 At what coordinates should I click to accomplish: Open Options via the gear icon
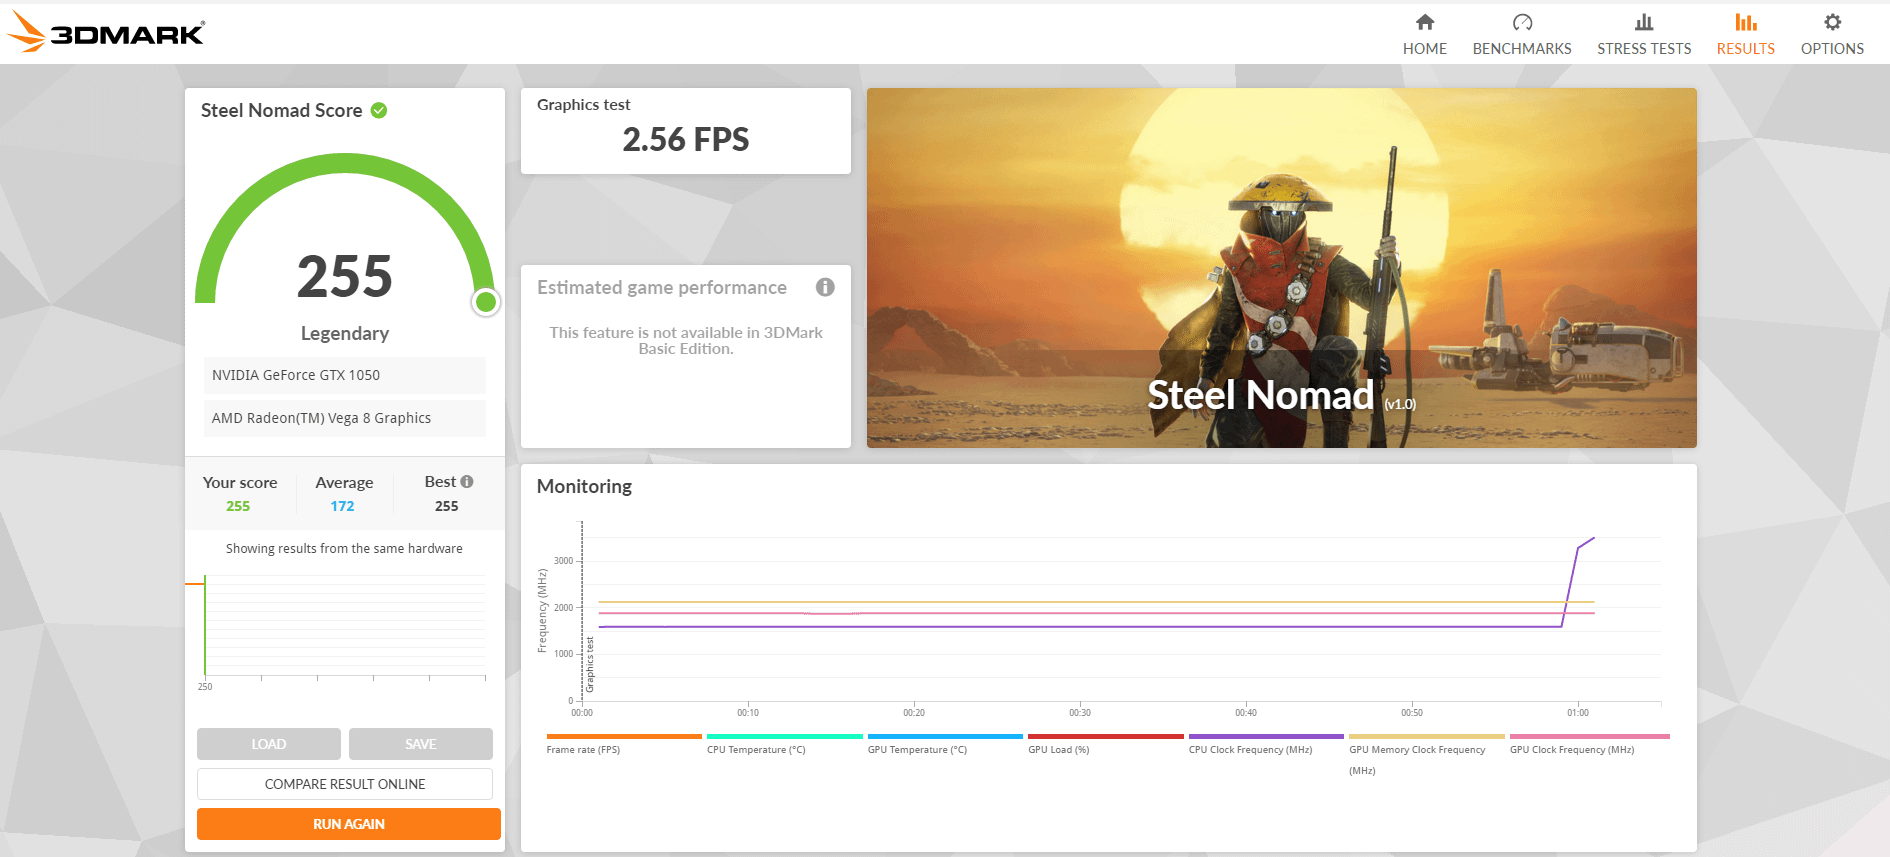coord(1832,22)
